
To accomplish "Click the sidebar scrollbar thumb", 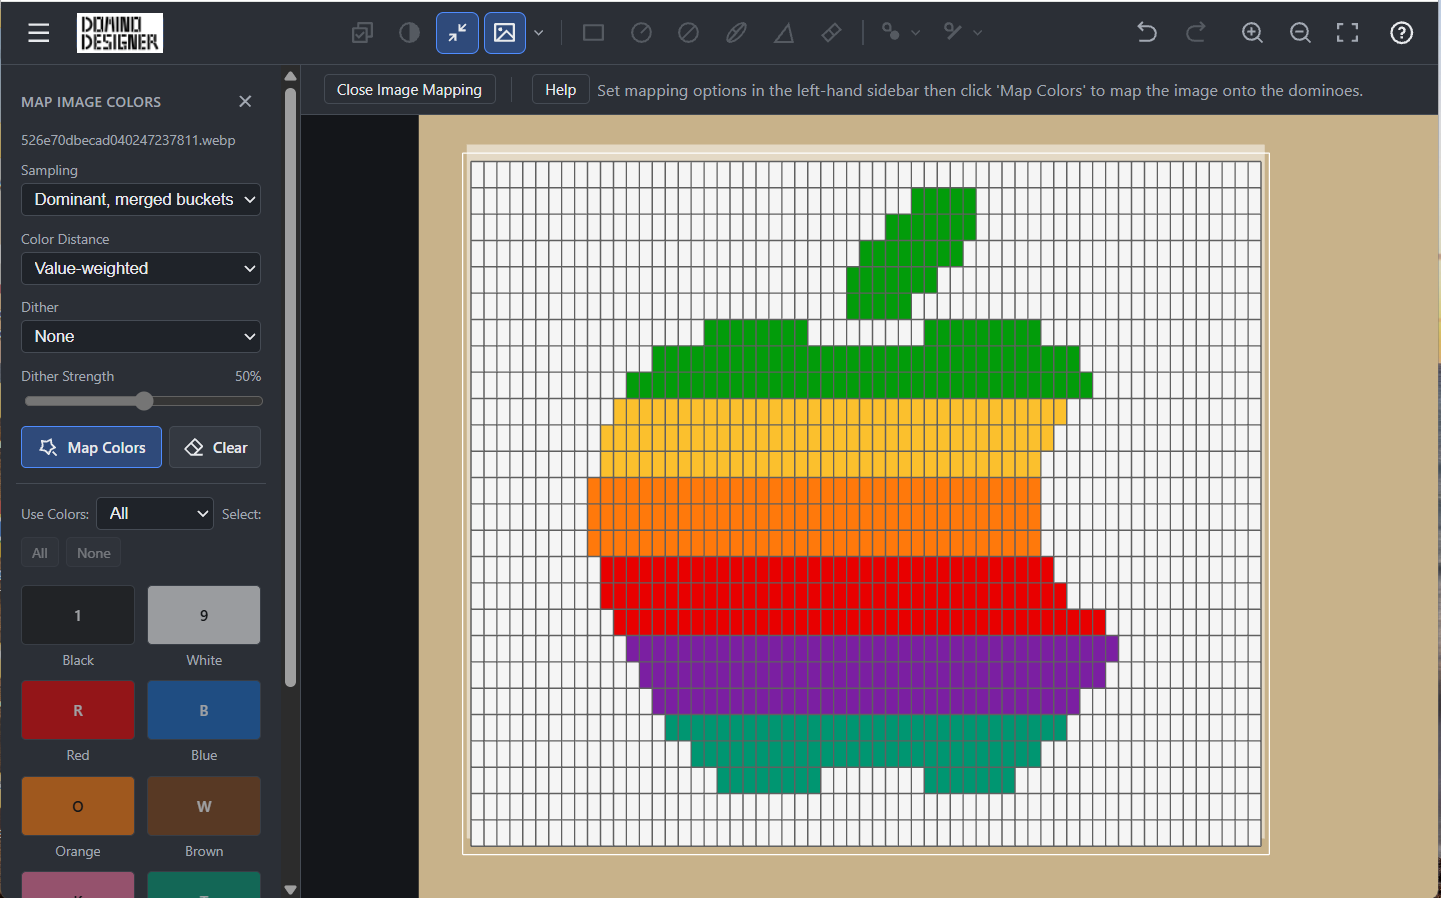I will tap(290, 388).
